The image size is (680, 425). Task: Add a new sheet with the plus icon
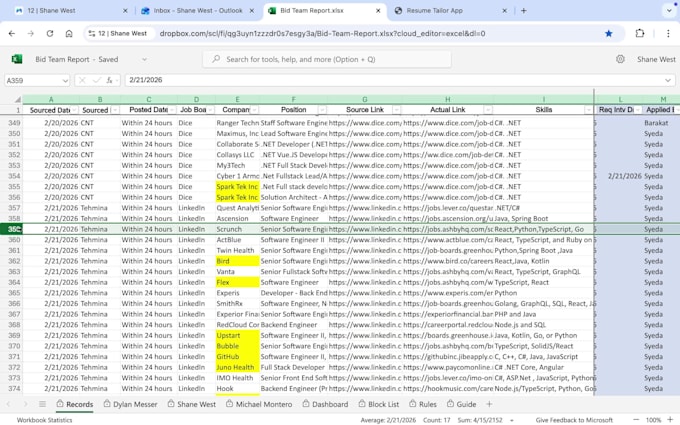point(489,404)
